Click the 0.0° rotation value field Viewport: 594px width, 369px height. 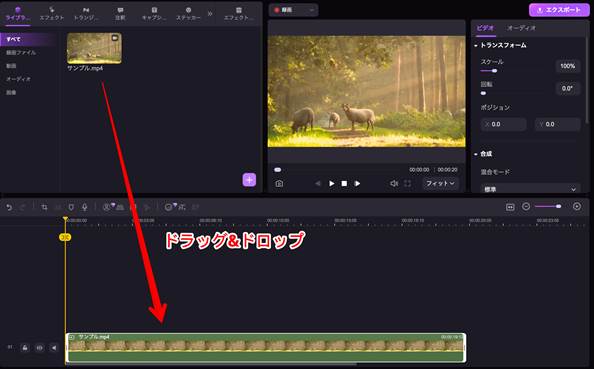coord(567,88)
